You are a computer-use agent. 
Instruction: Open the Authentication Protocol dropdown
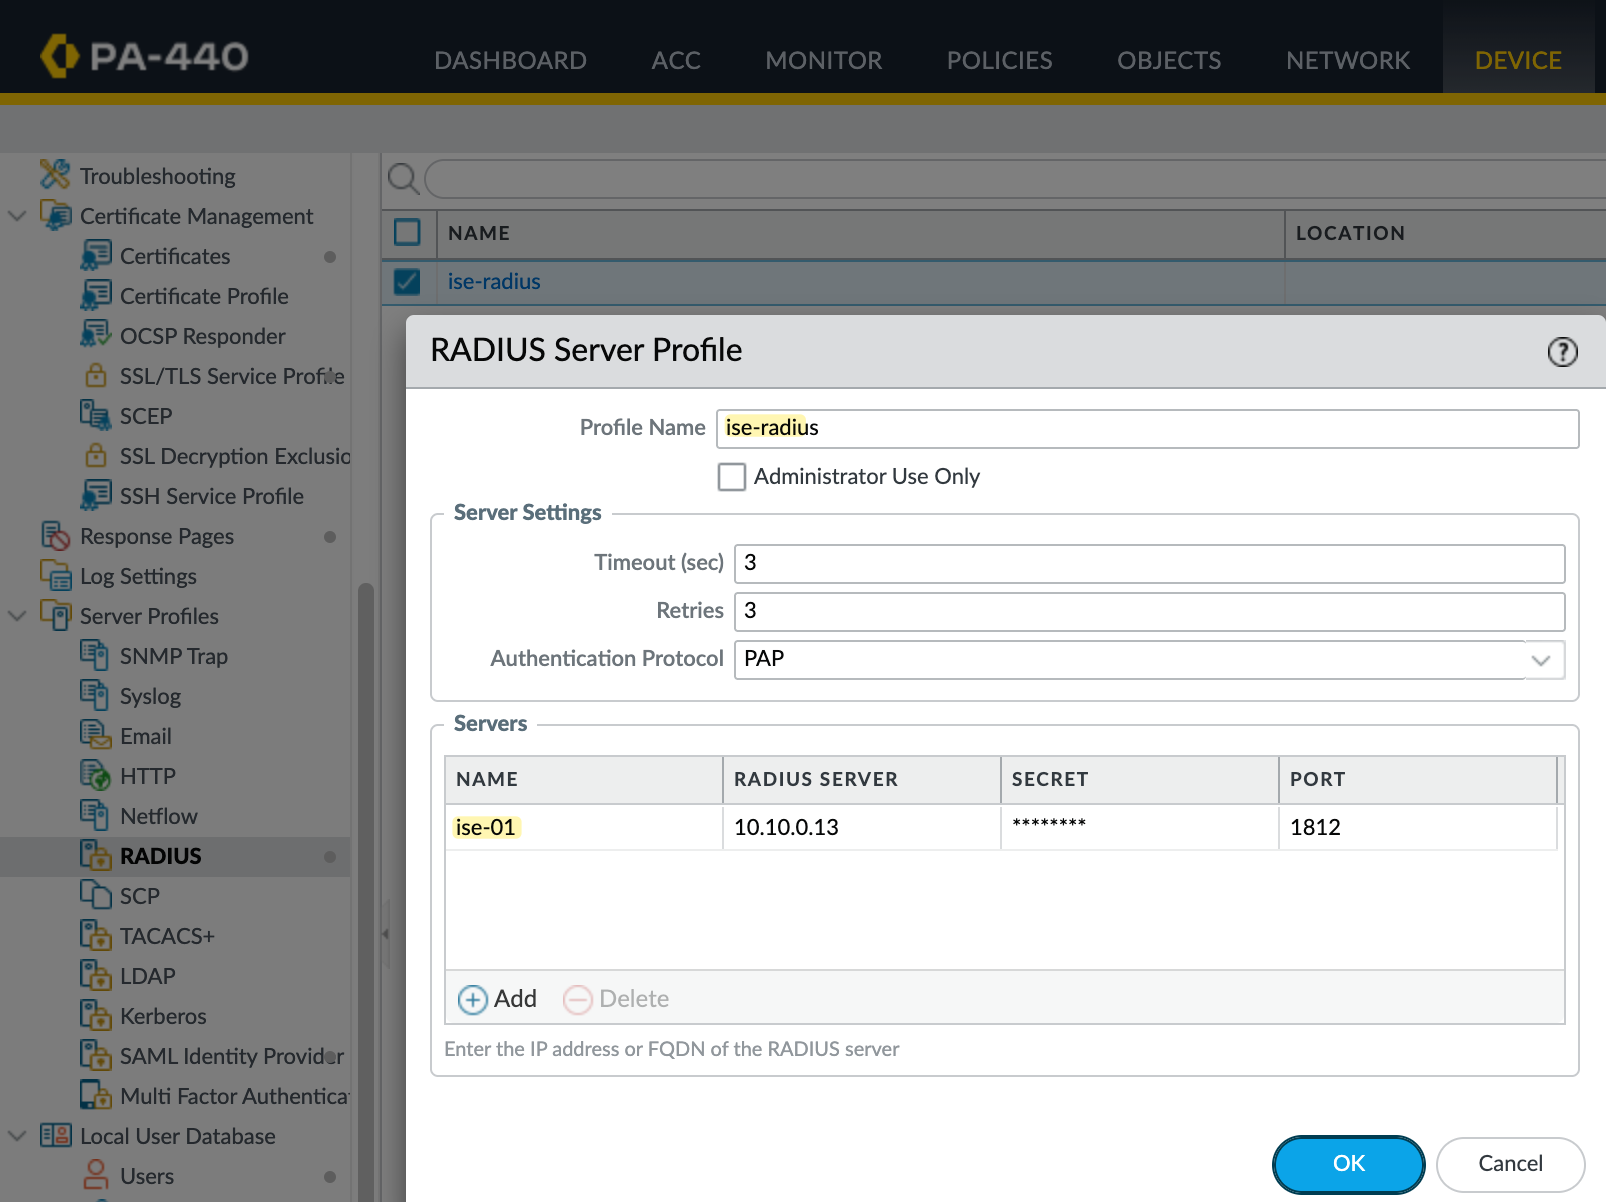(1541, 660)
